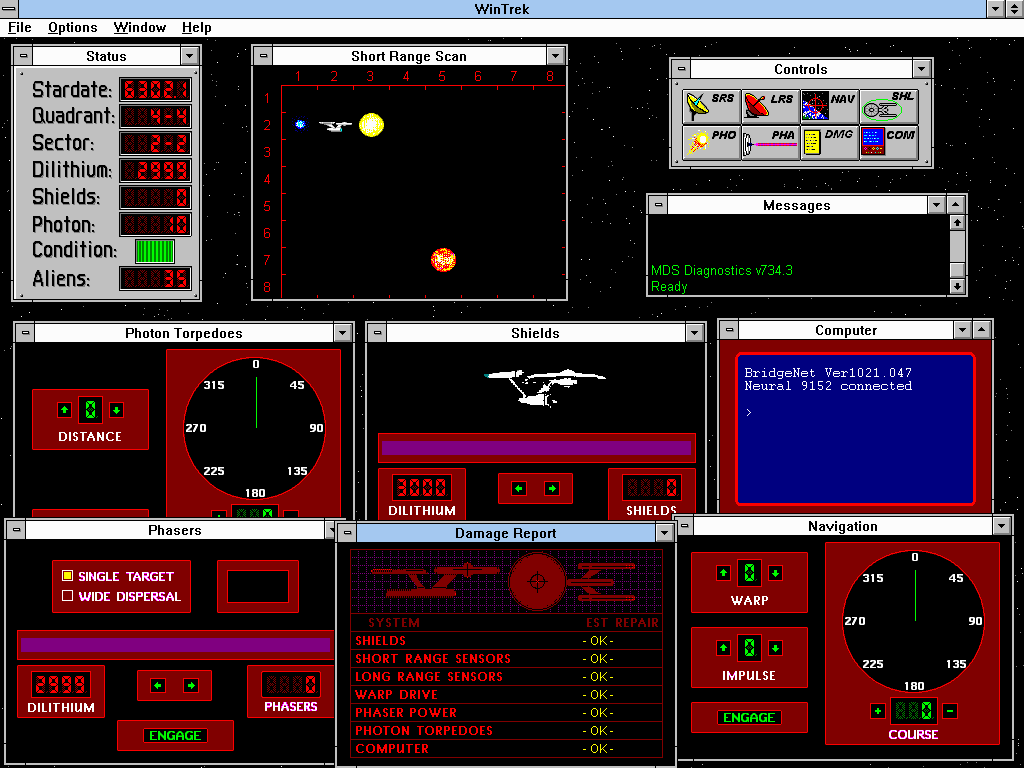Screen dimensions: 1024x768
Task: Click the blue starbase in scan
Action: coord(300,124)
